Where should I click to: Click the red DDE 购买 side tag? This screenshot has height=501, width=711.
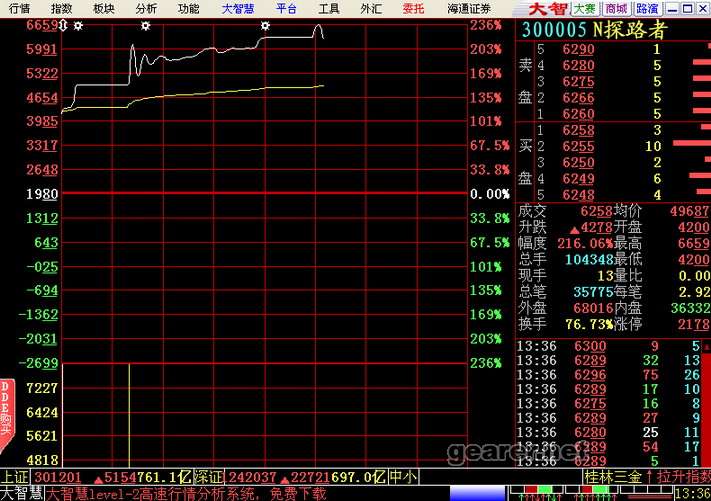tap(6, 416)
